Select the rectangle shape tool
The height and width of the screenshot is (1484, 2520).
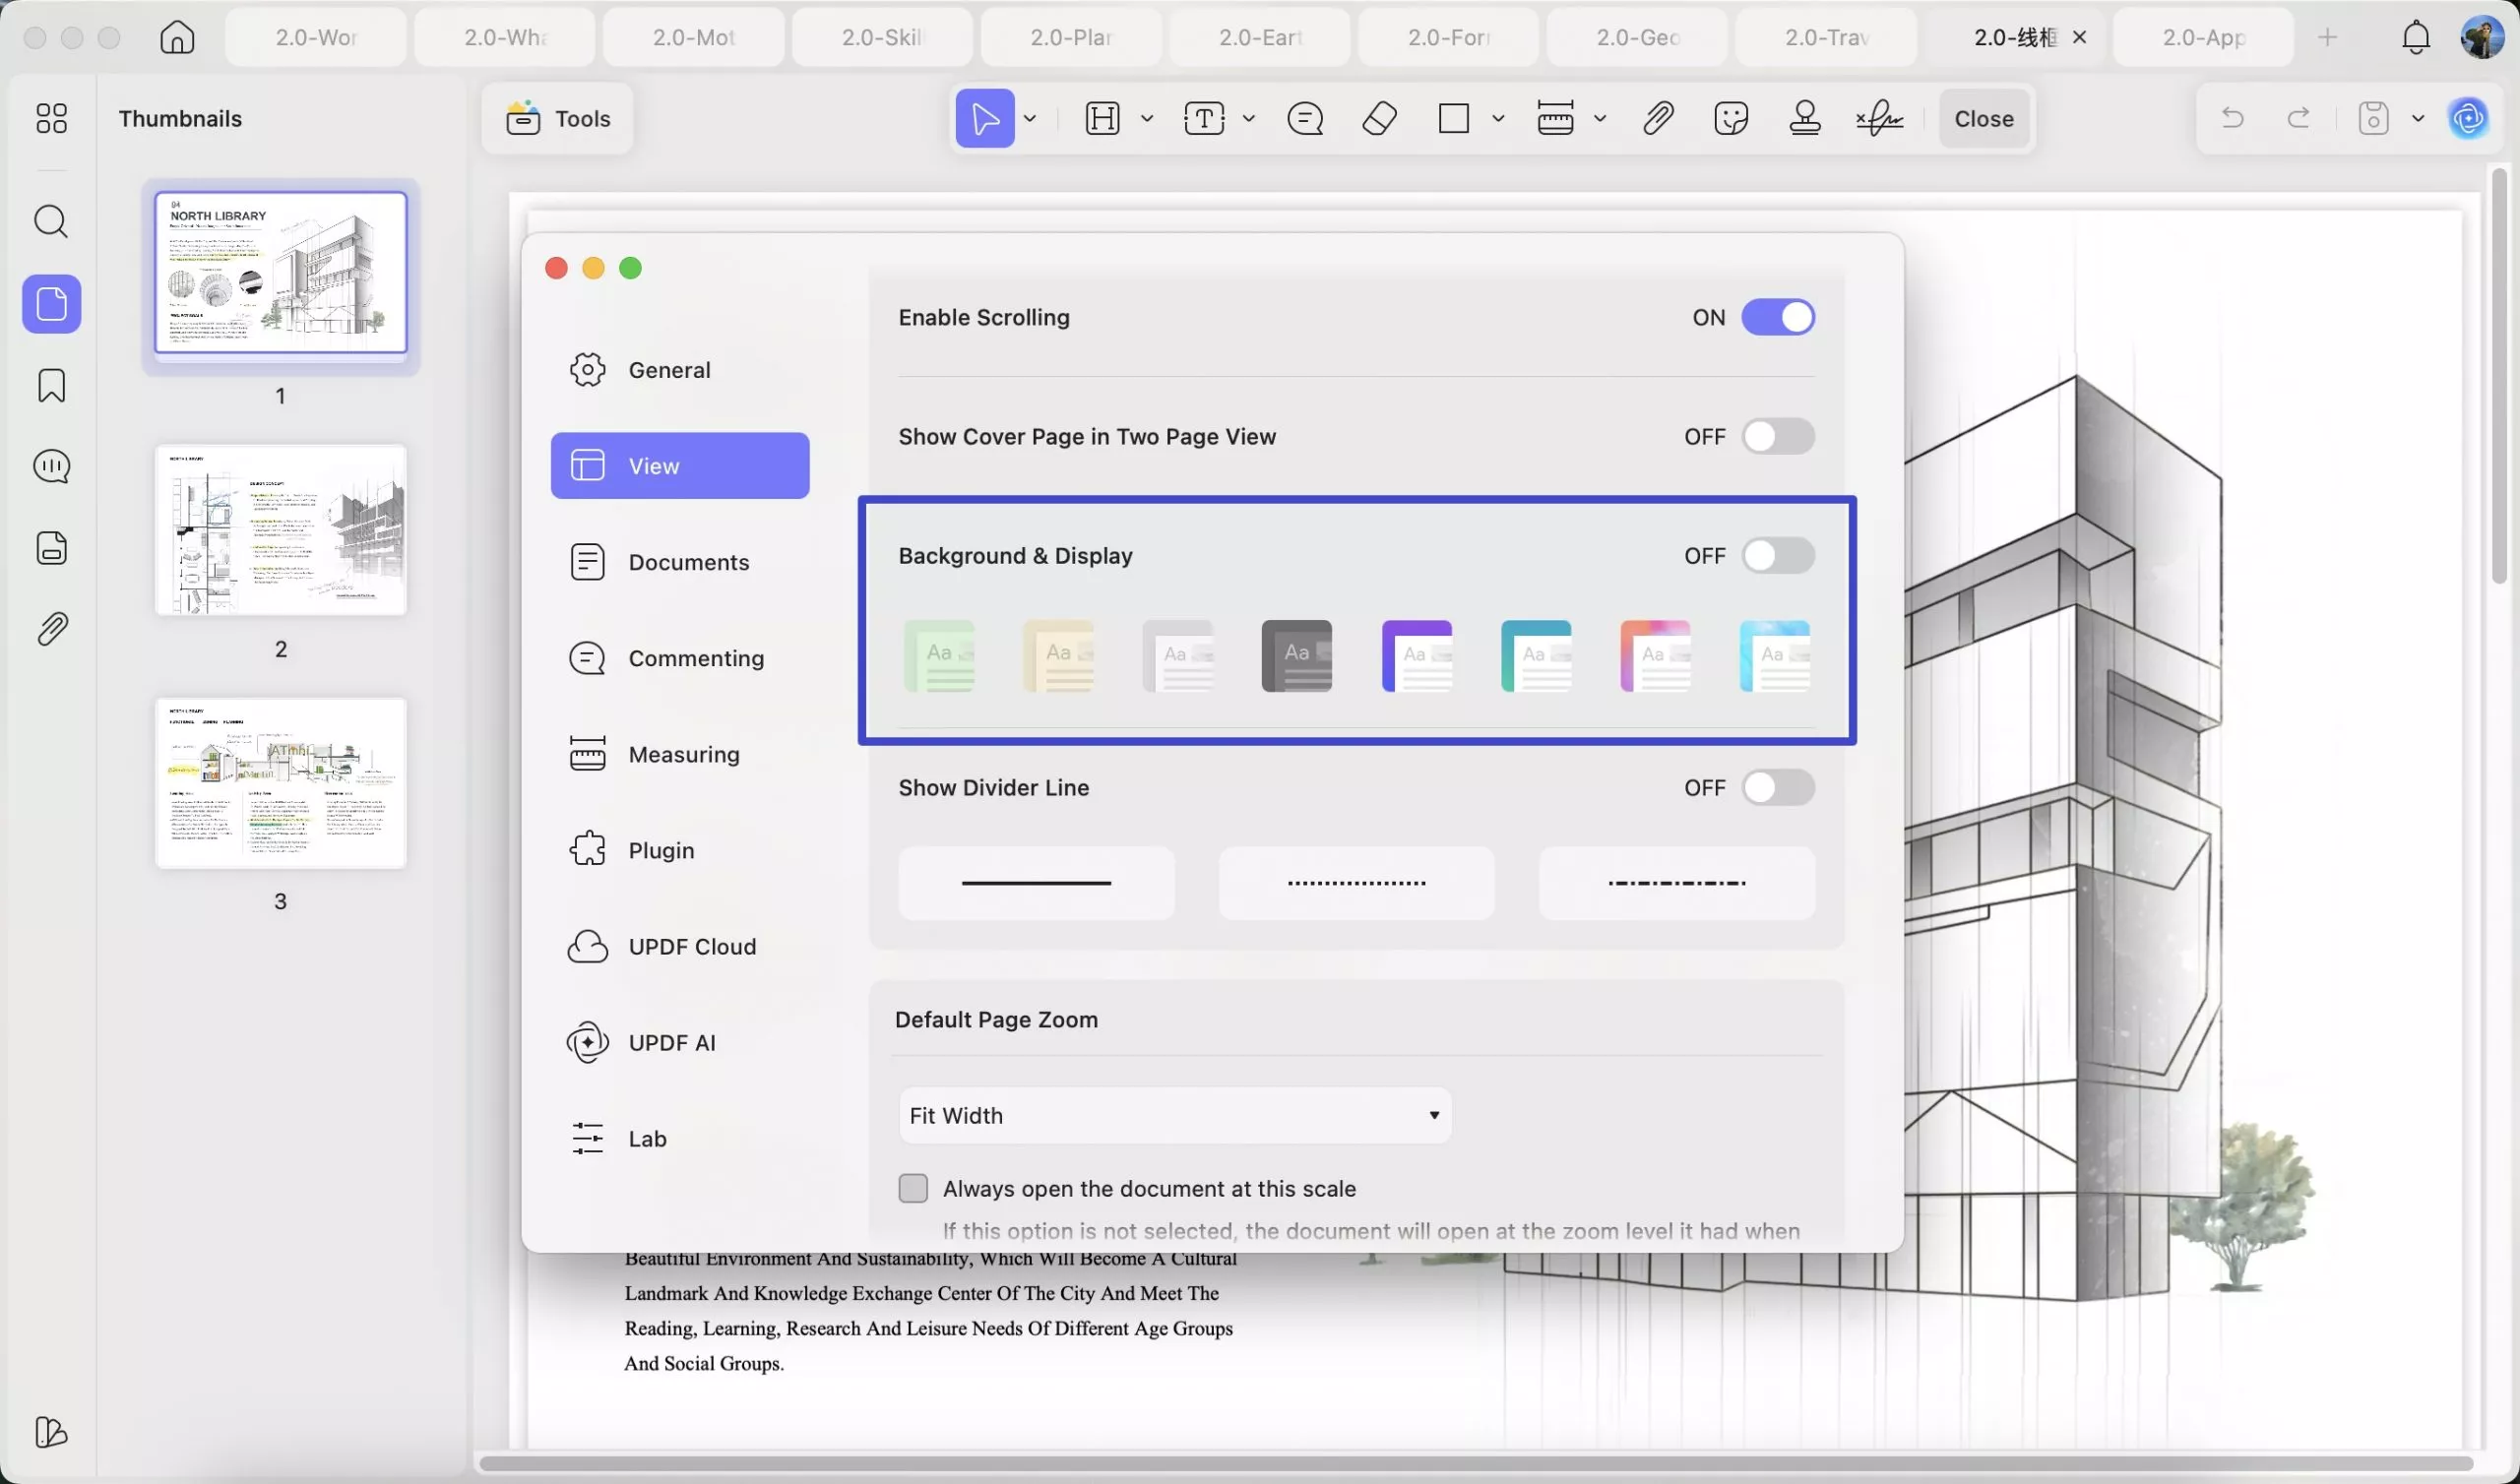pyautogui.click(x=1453, y=118)
